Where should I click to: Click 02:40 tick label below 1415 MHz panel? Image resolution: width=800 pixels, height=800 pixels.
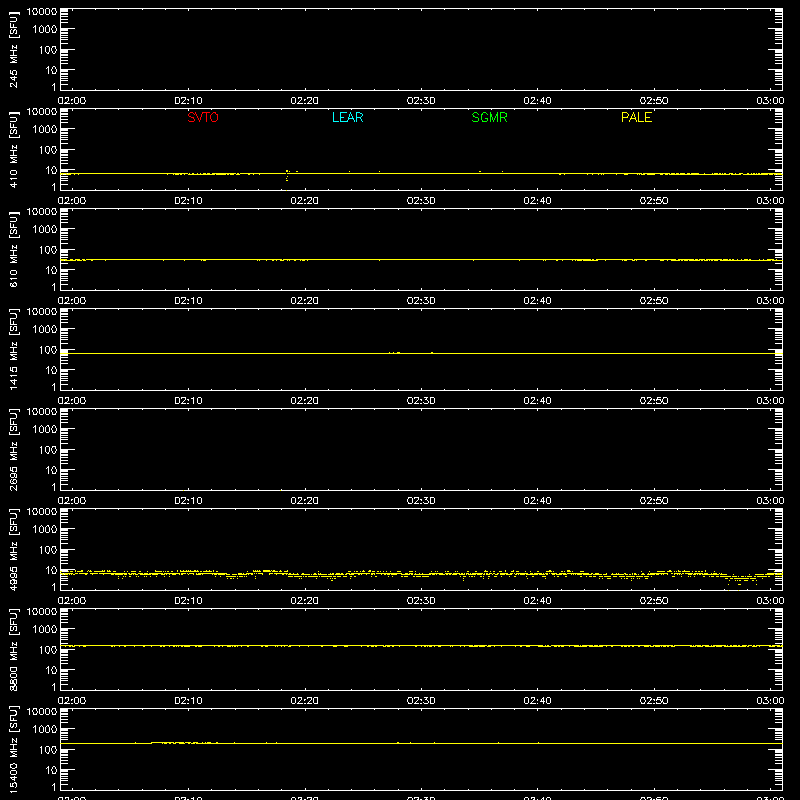(x=537, y=401)
